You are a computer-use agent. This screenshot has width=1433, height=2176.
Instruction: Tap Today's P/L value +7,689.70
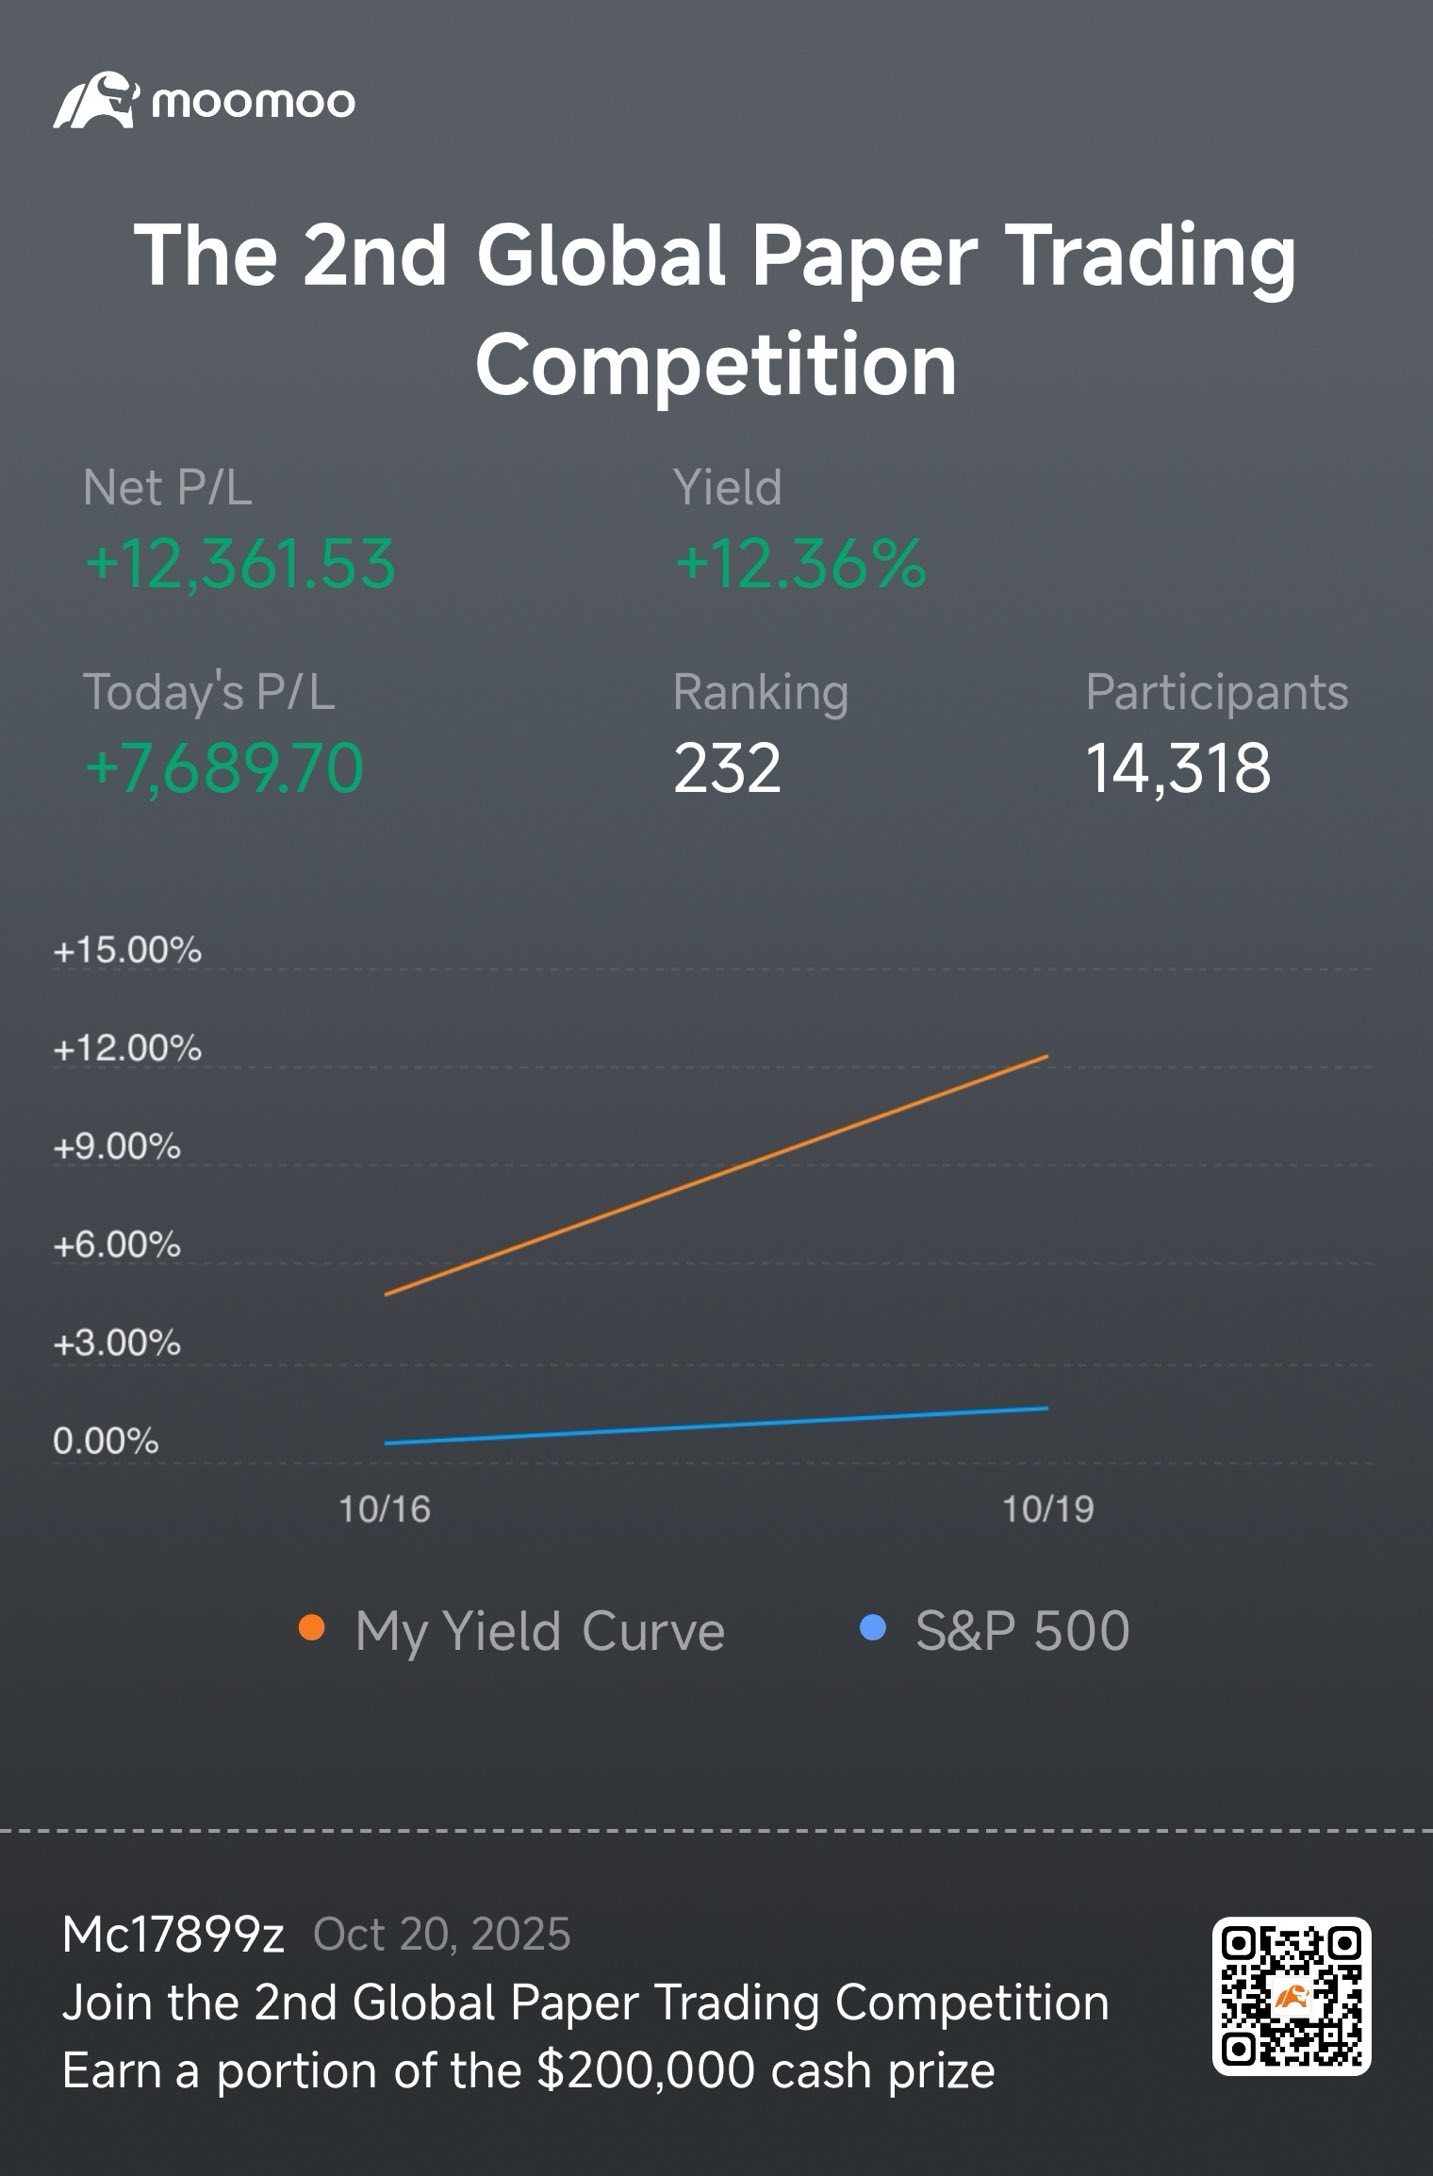pos(224,768)
